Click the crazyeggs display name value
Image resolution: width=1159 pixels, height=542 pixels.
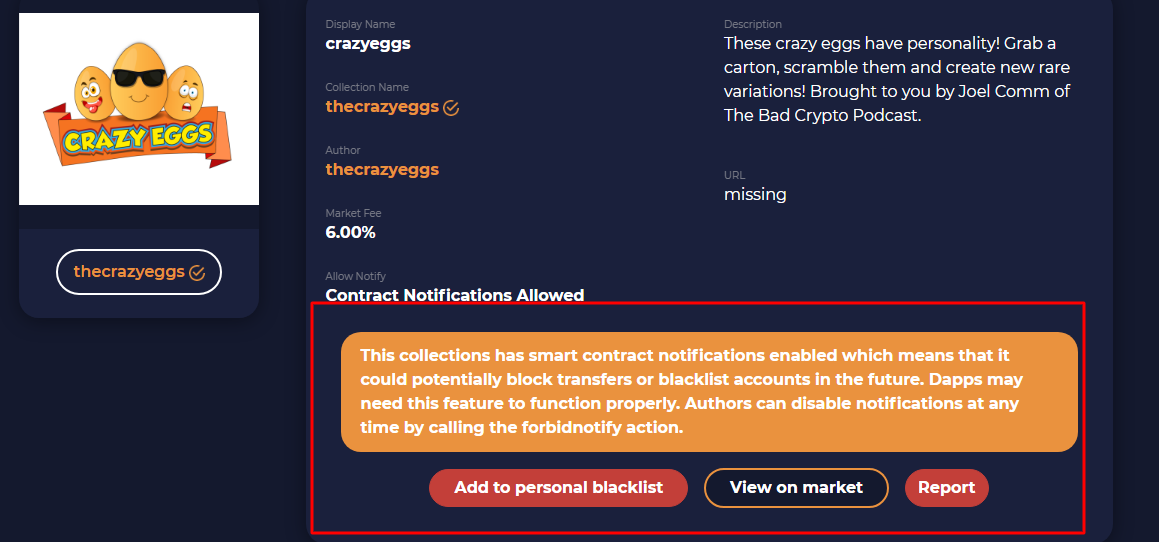click(x=368, y=44)
